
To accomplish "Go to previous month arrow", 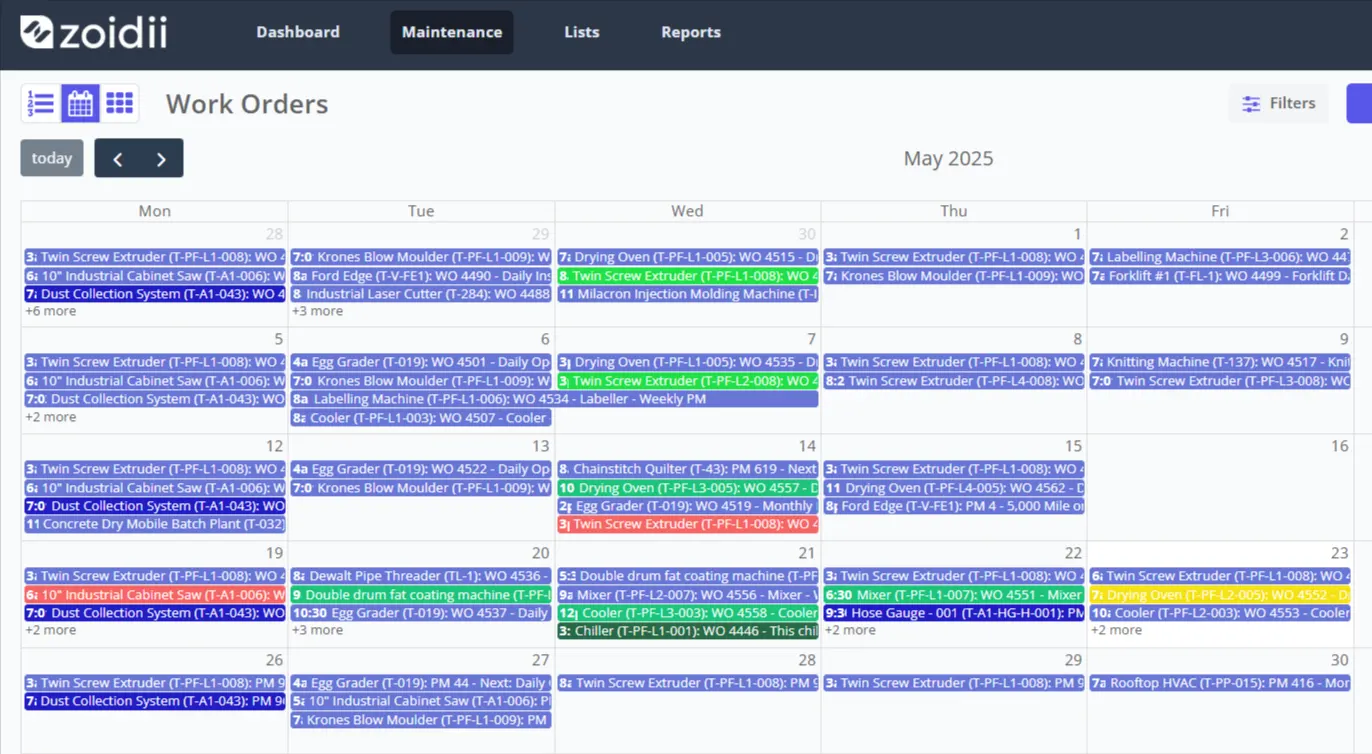I will (117, 158).
